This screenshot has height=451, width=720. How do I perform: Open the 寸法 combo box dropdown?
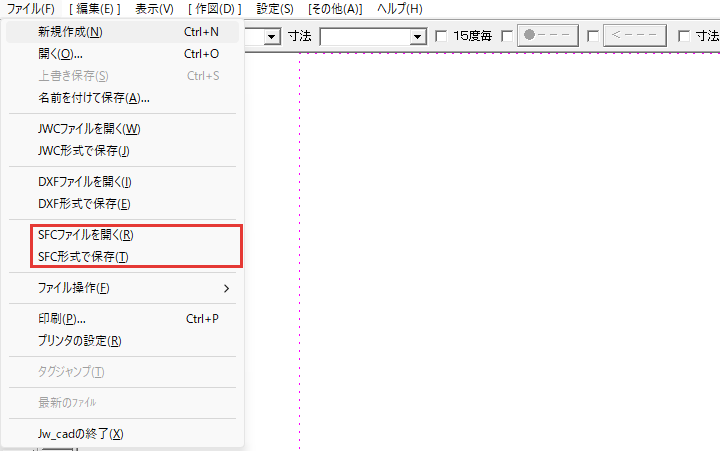pos(417,36)
